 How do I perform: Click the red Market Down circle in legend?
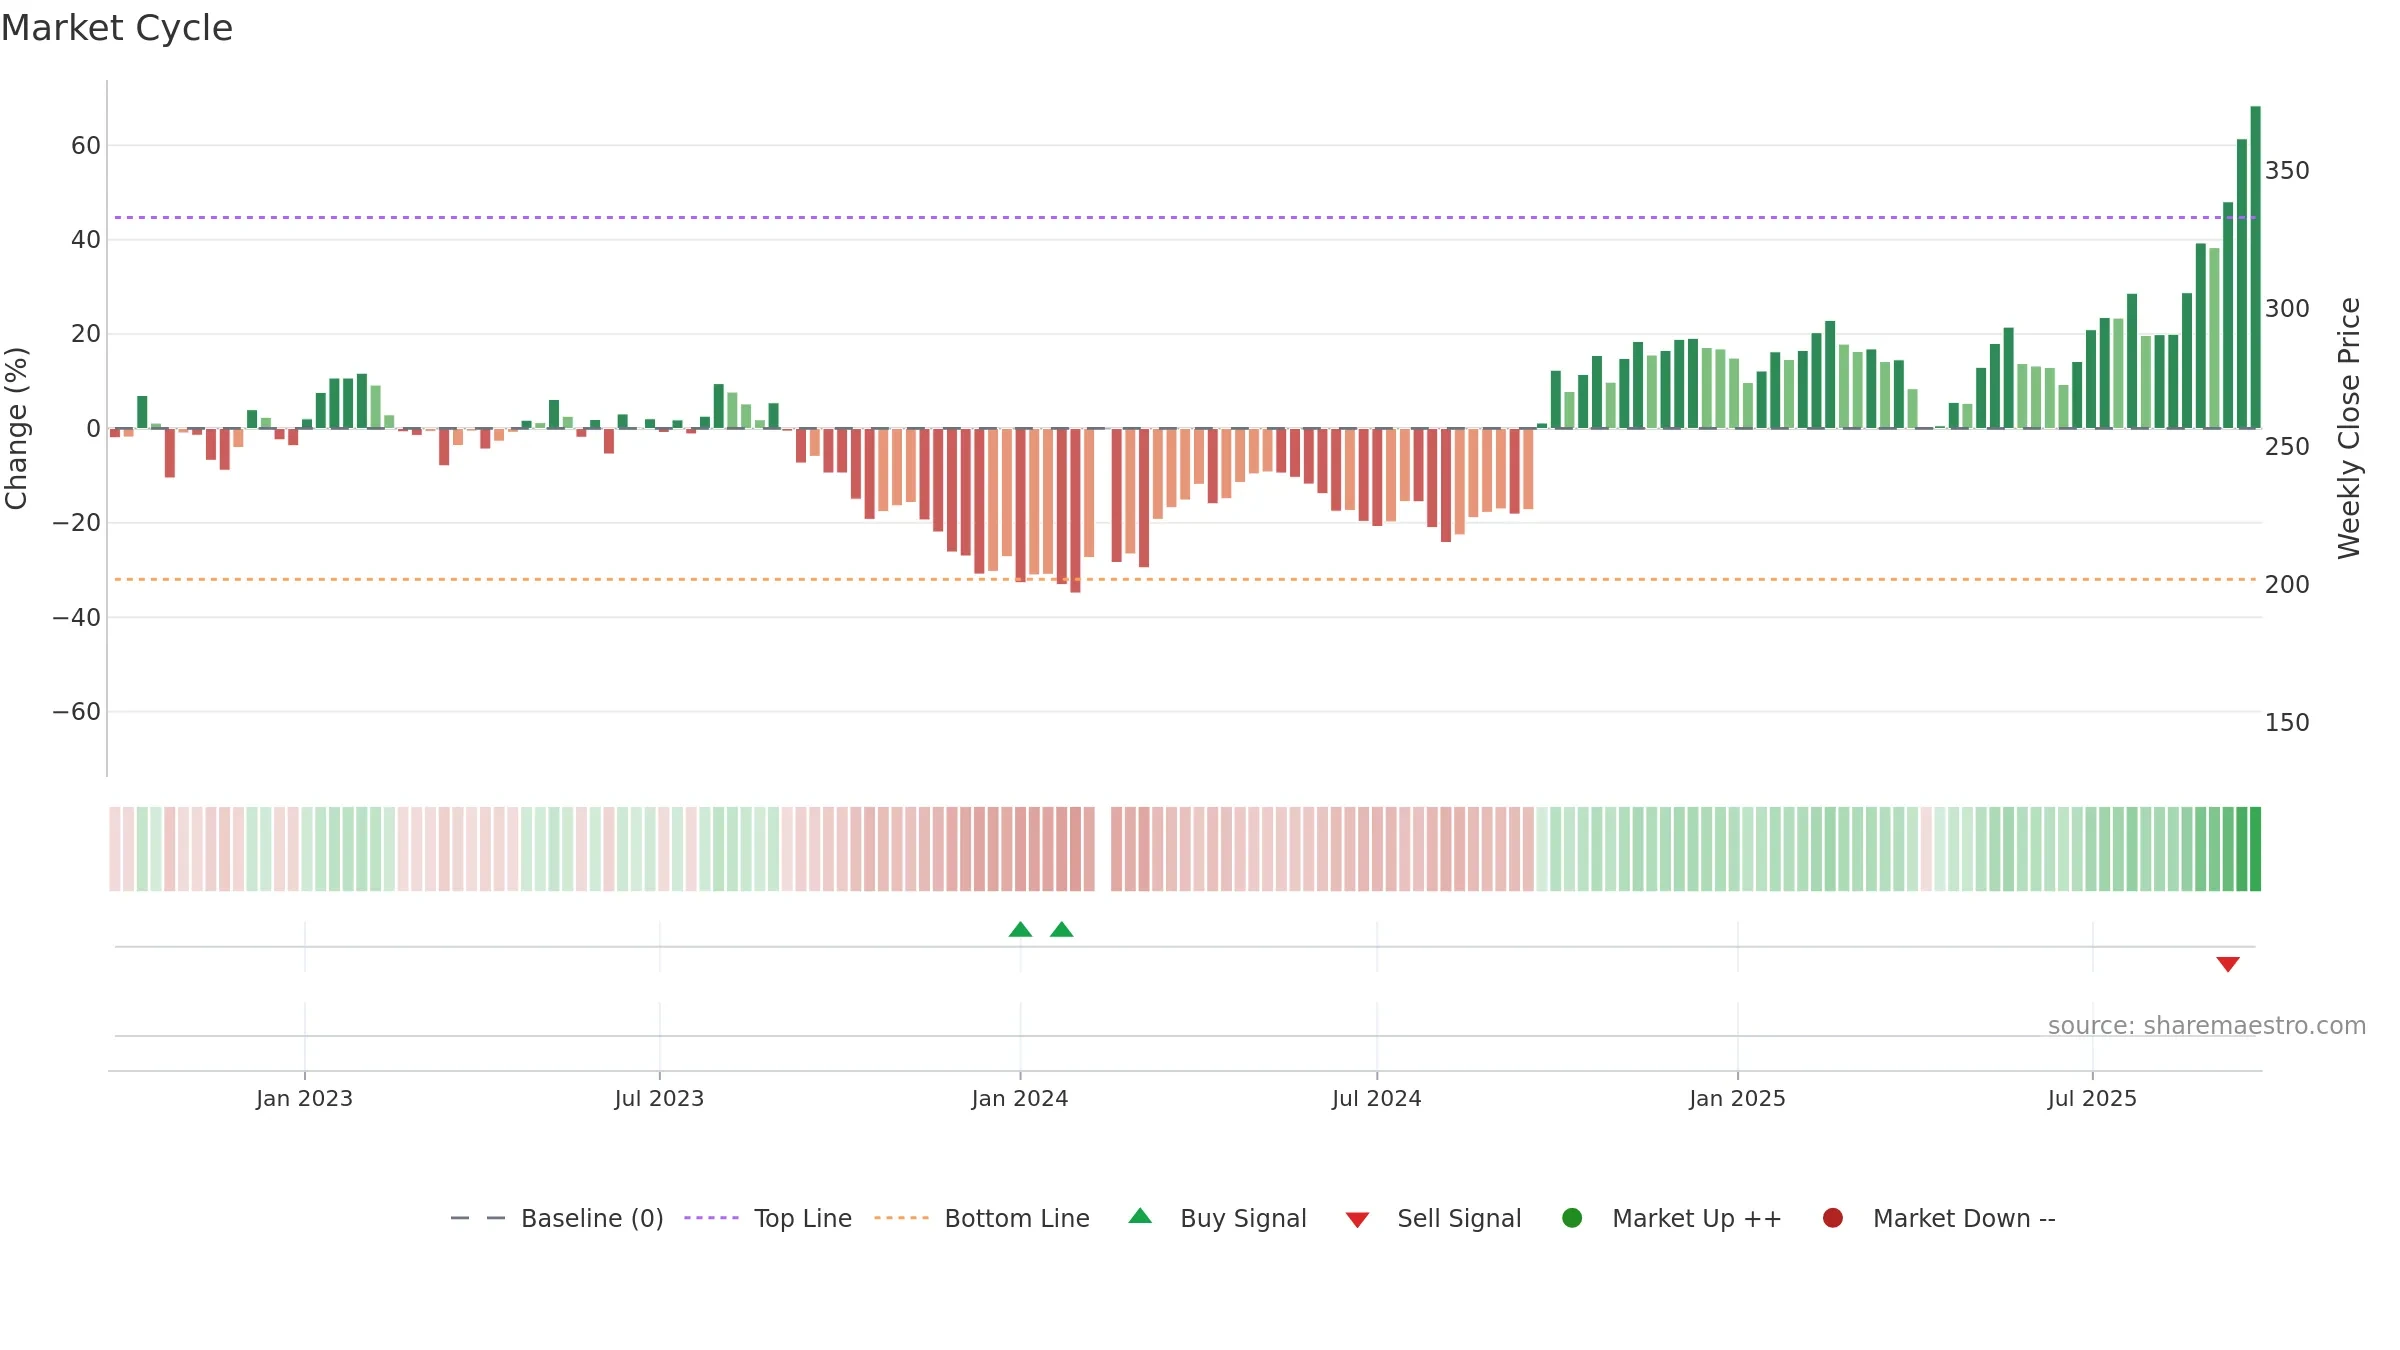pos(1833,1218)
